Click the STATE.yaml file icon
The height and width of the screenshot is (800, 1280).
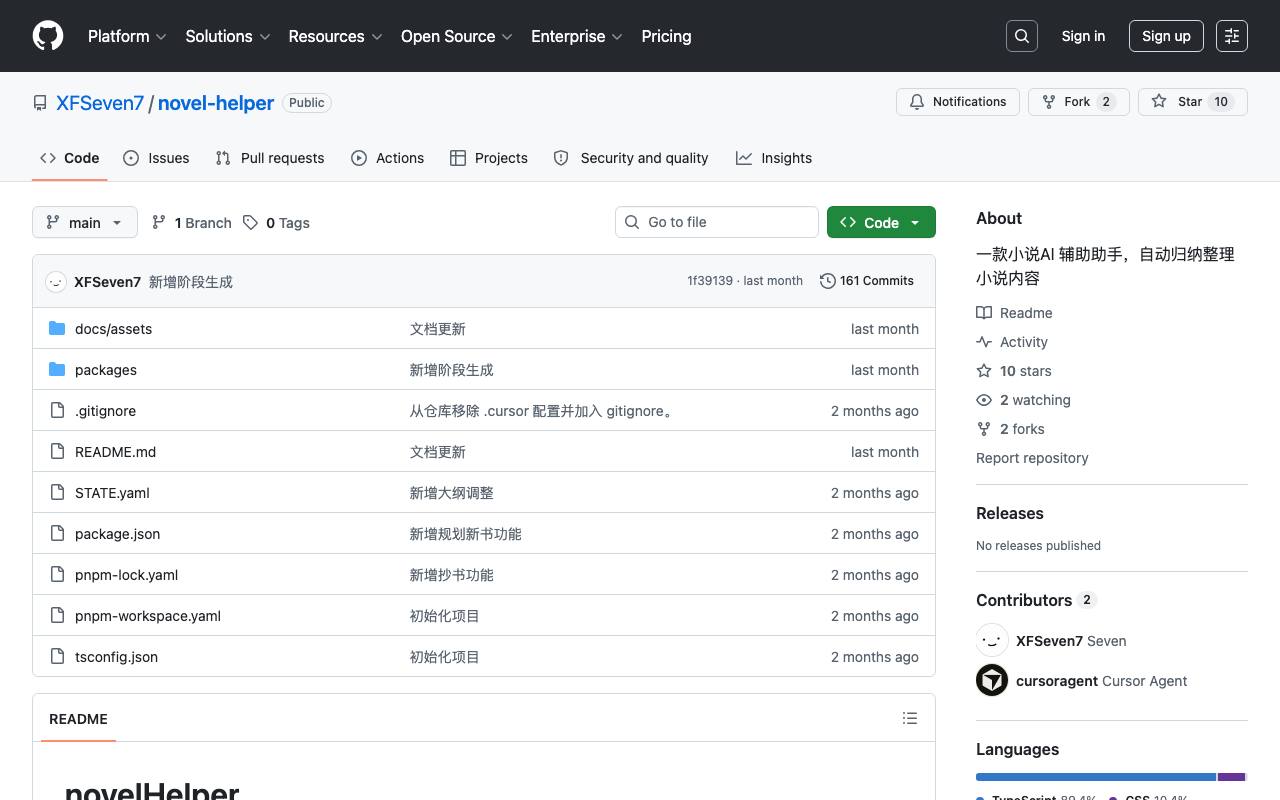[57, 493]
